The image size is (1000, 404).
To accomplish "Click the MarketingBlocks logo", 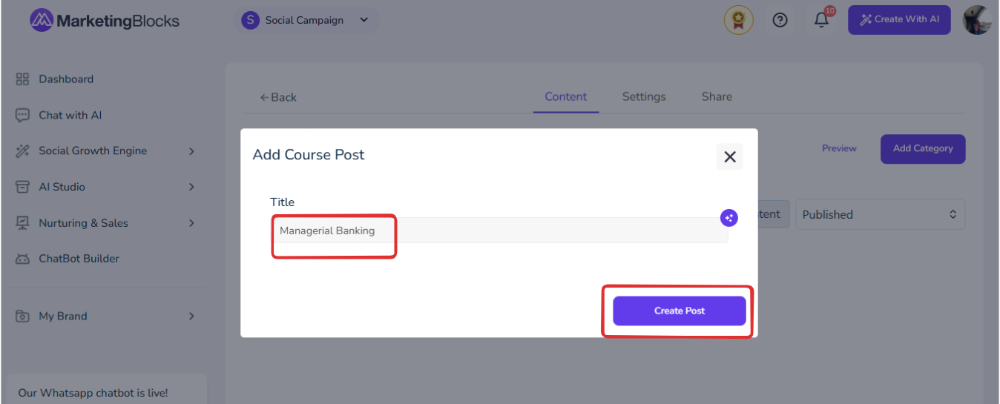I will pyautogui.click(x=105, y=20).
